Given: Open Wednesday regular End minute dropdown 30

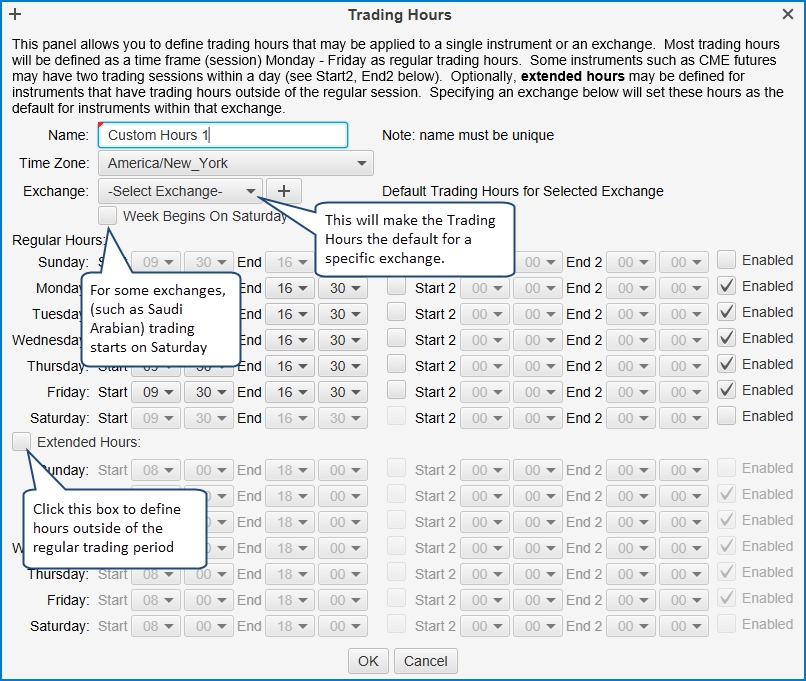Looking at the screenshot, I should 343,340.
